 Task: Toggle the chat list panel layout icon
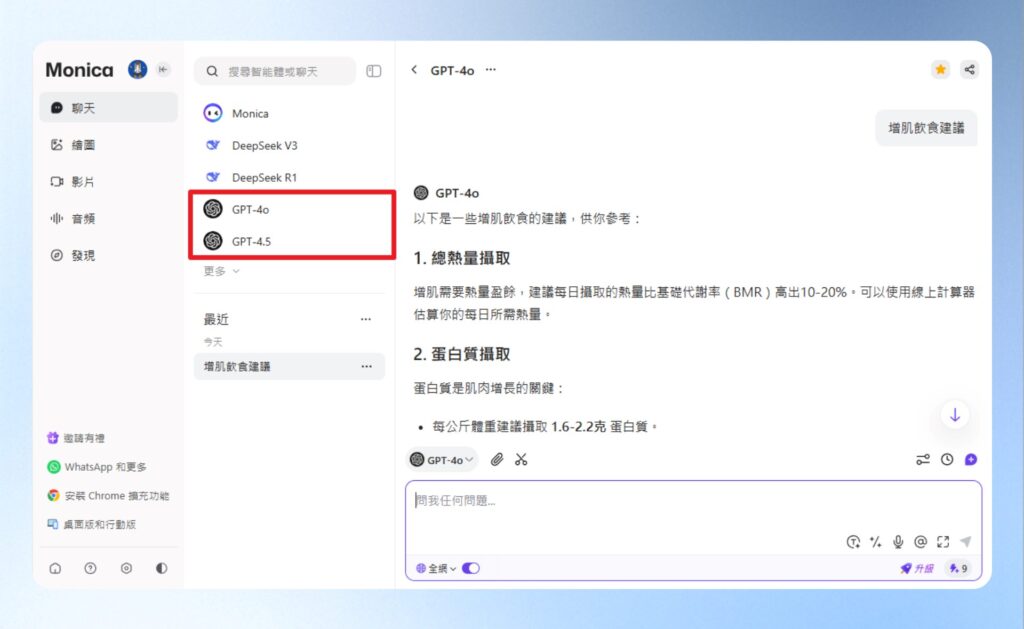coord(374,71)
